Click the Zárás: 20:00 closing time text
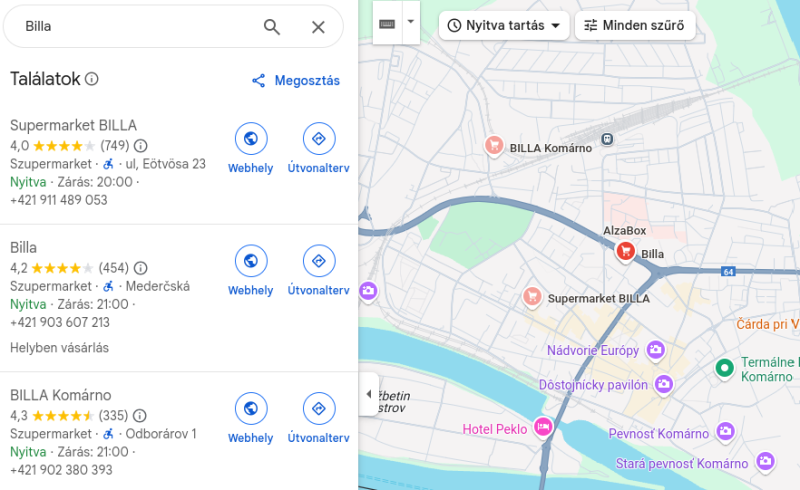This screenshot has height=490, width=800. [95, 182]
